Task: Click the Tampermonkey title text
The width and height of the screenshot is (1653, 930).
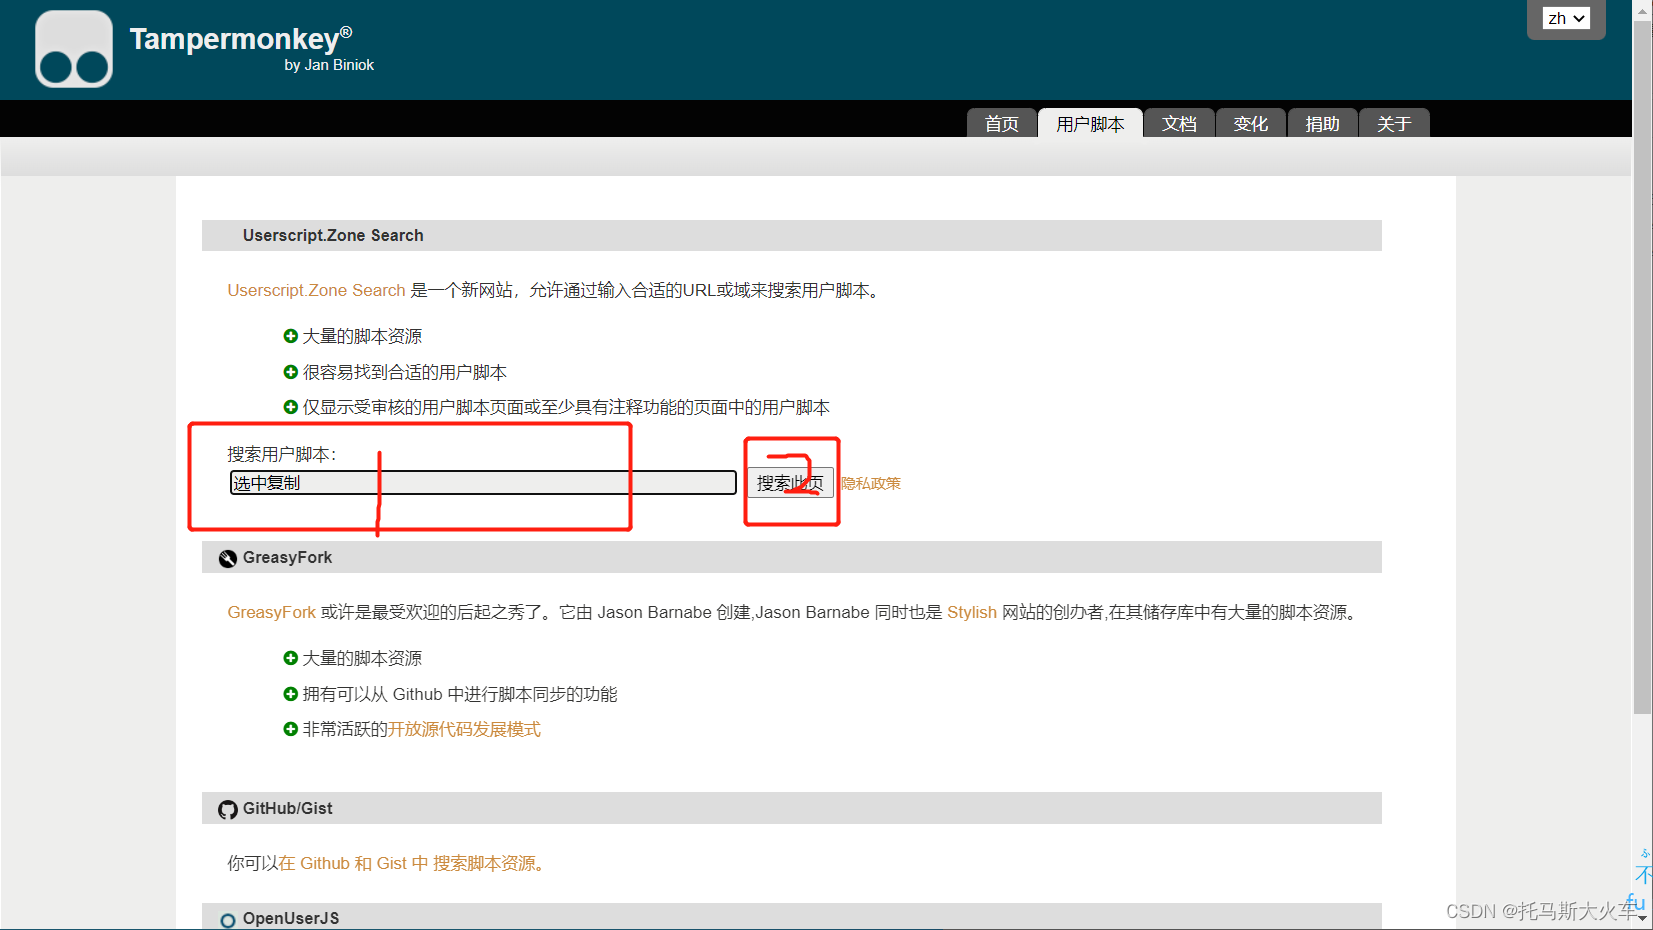Action: tap(241, 38)
